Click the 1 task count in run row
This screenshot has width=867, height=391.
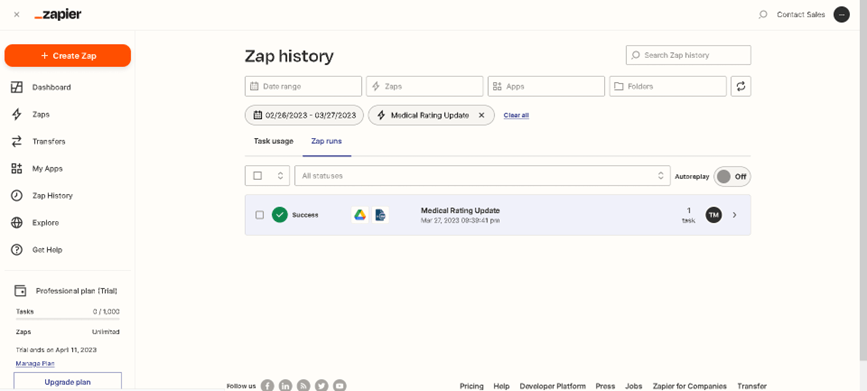pos(687,215)
